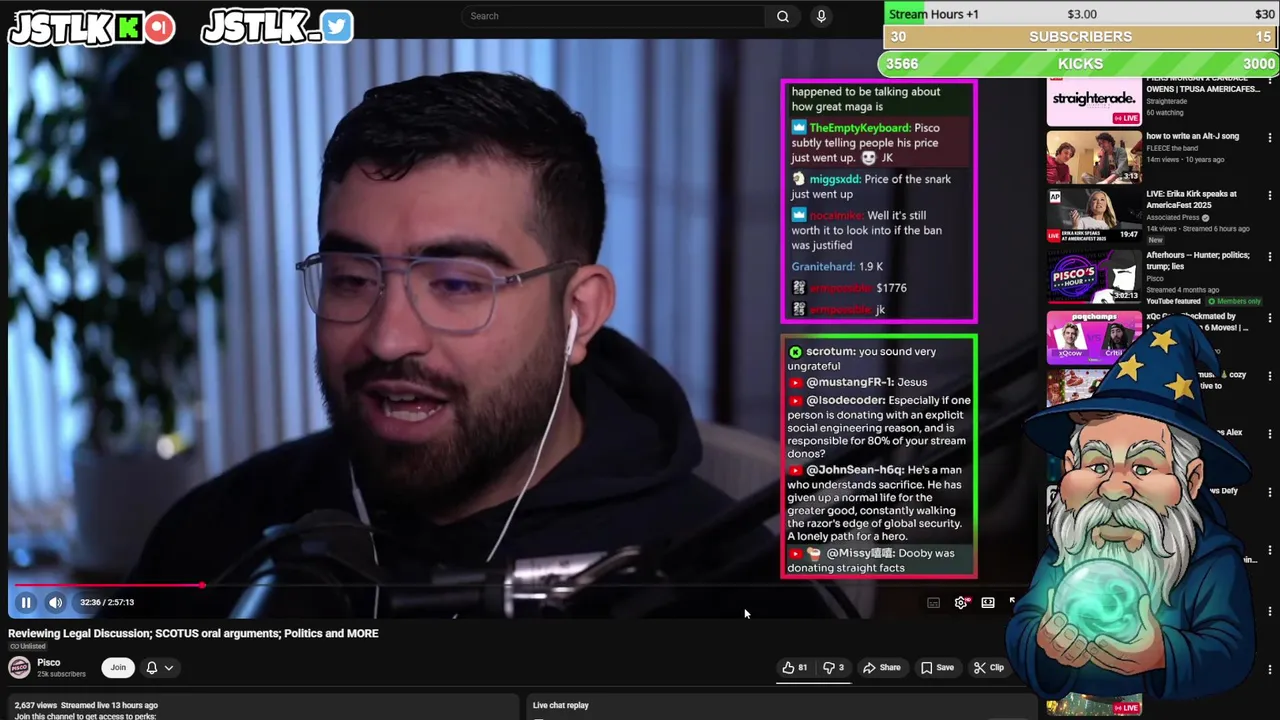Open the notification bell dropdown

(x=160, y=667)
